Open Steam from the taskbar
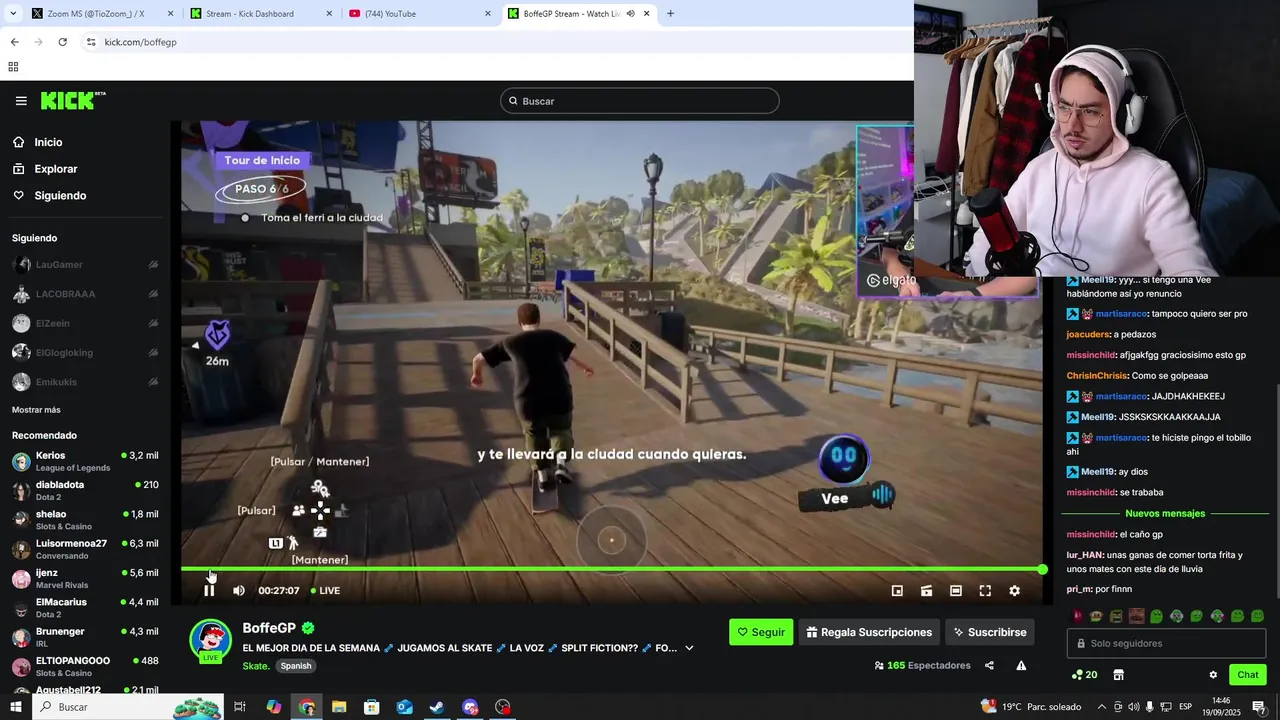This screenshot has width=1280, height=720. point(437,707)
